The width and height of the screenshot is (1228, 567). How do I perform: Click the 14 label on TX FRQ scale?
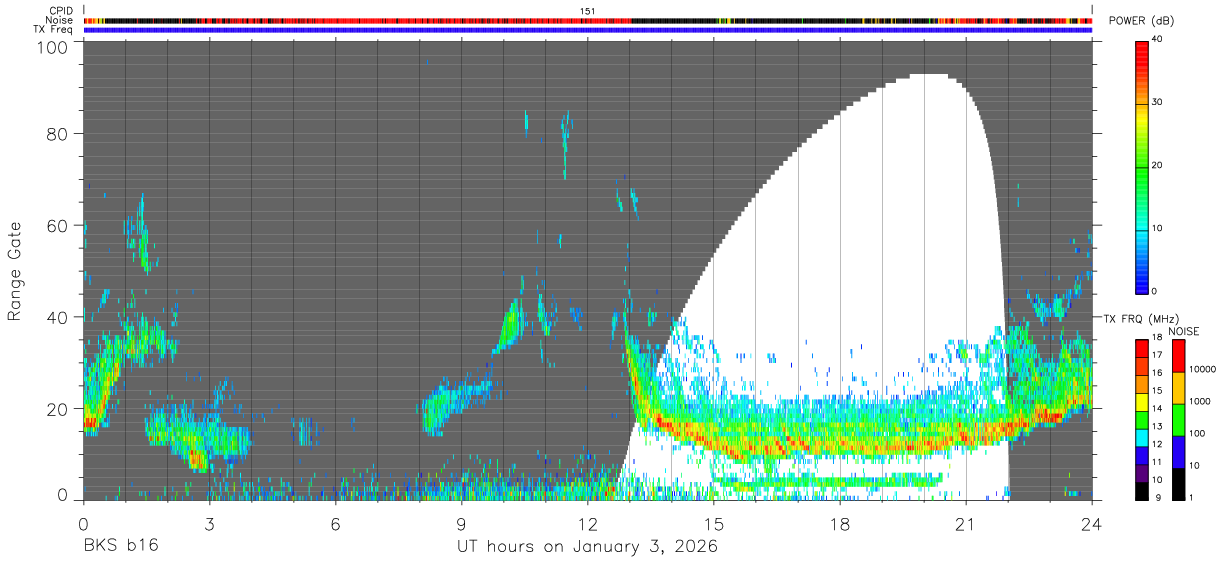coord(1157,408)
